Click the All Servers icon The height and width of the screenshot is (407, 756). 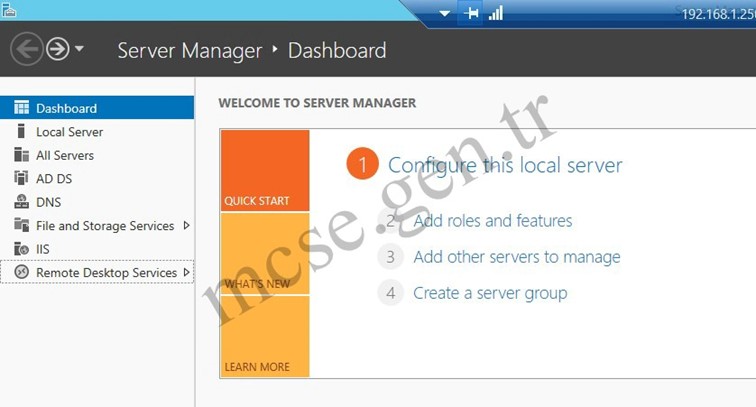point(21,155)
